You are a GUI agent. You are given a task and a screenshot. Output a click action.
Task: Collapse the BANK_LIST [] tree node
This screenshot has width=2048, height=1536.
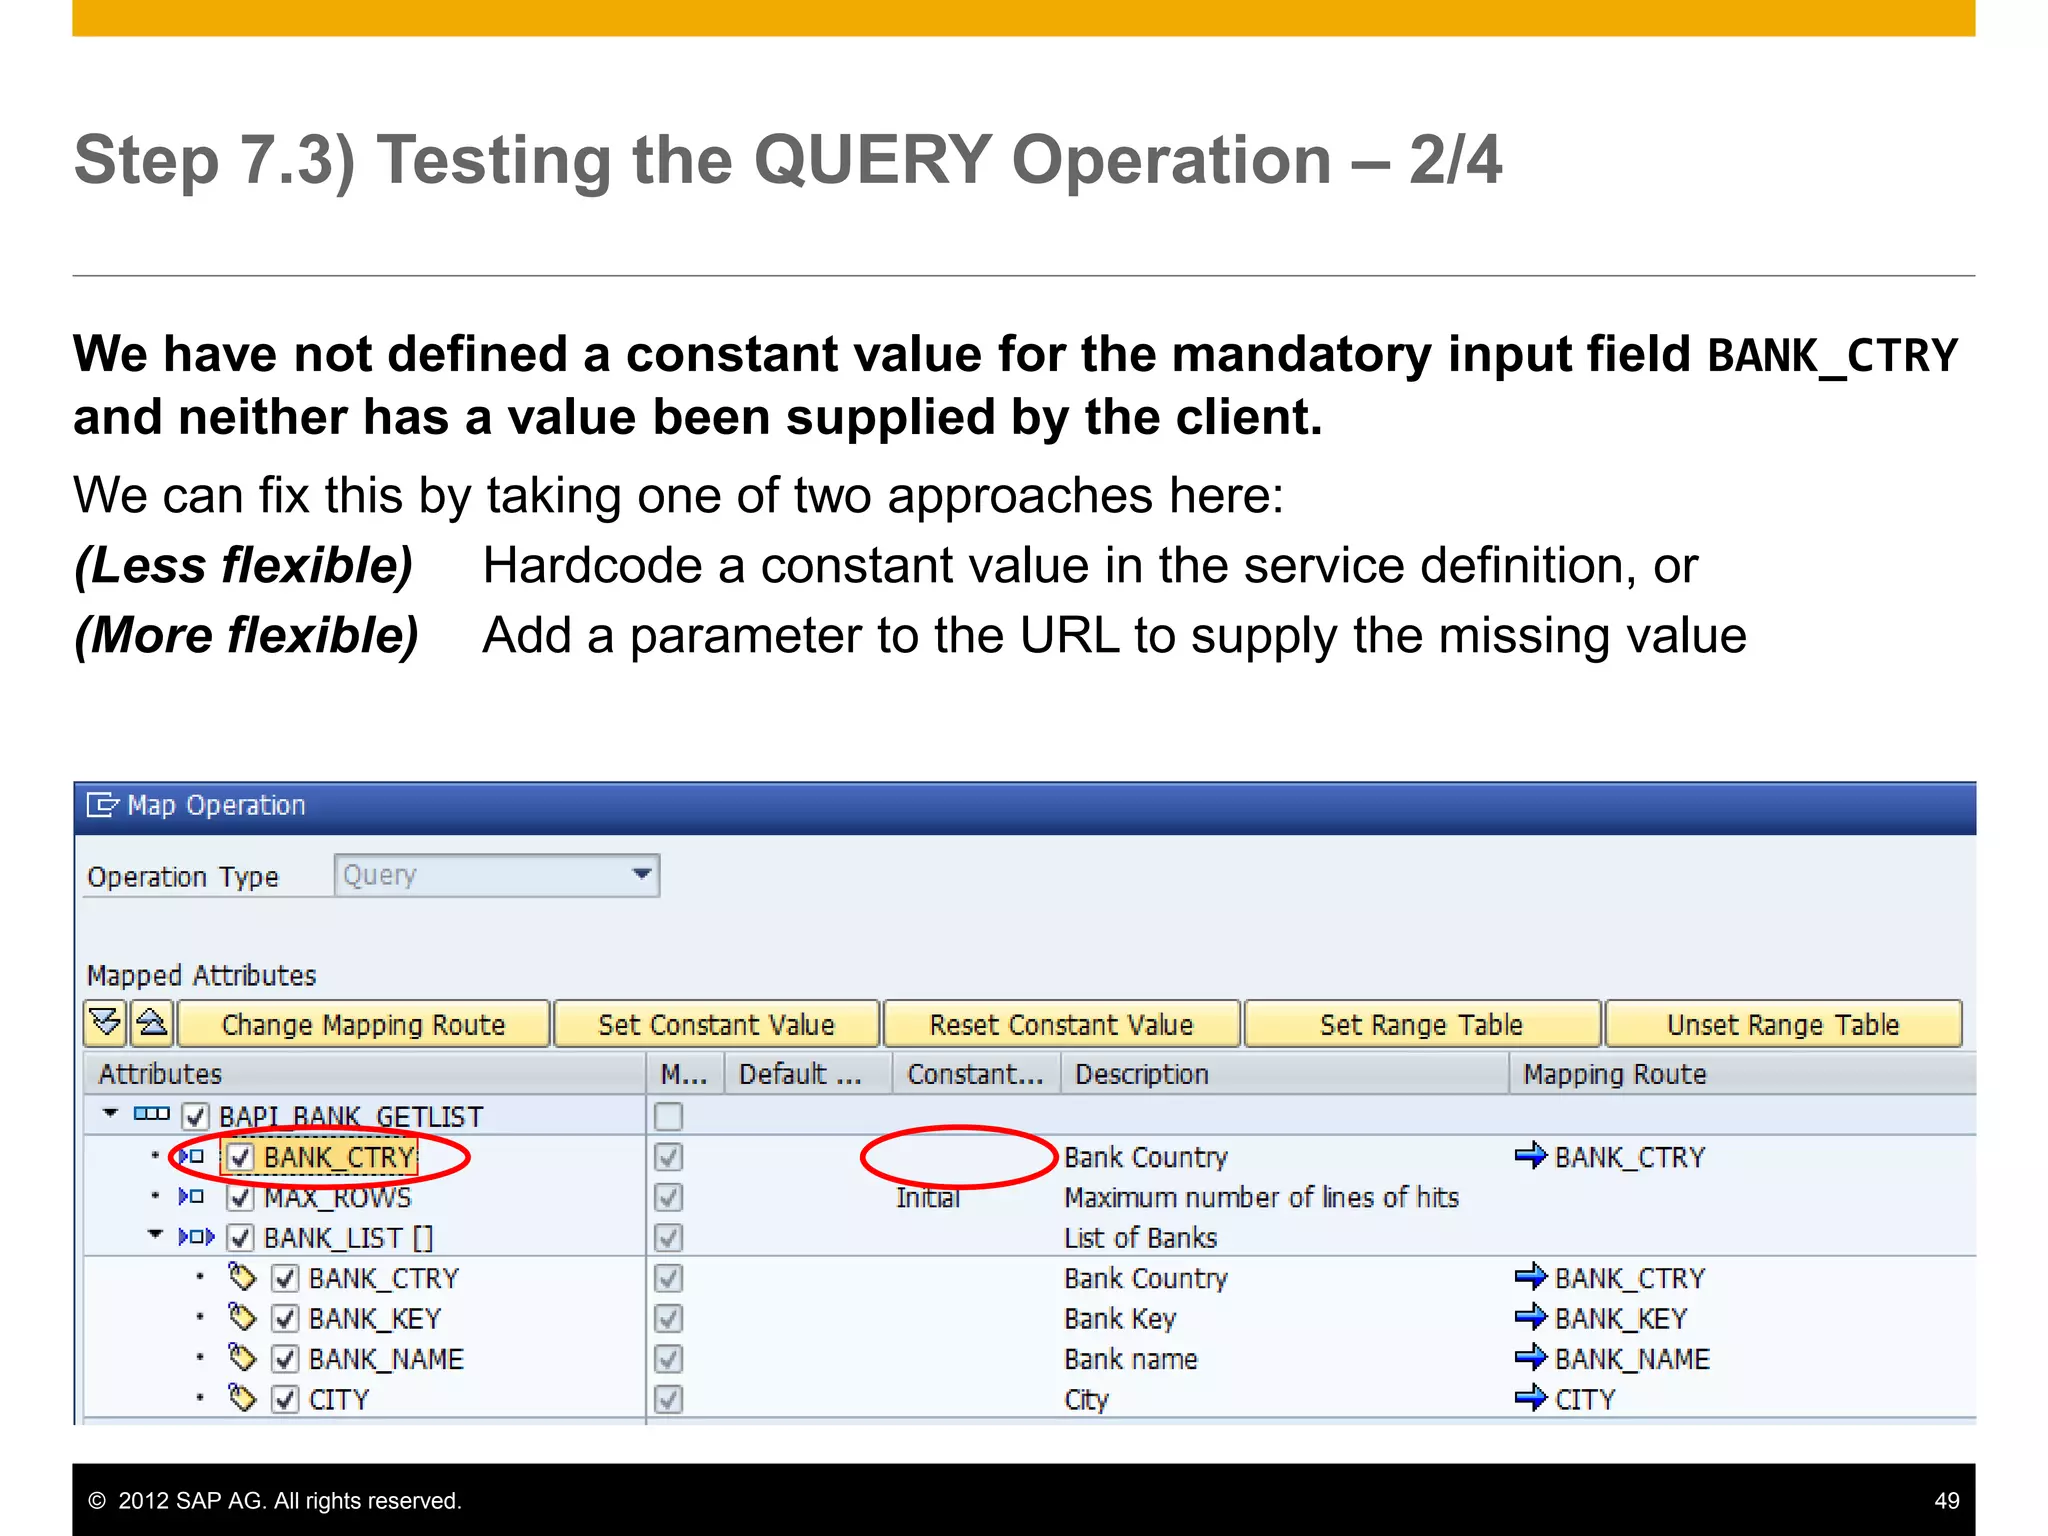point(155,1235)
